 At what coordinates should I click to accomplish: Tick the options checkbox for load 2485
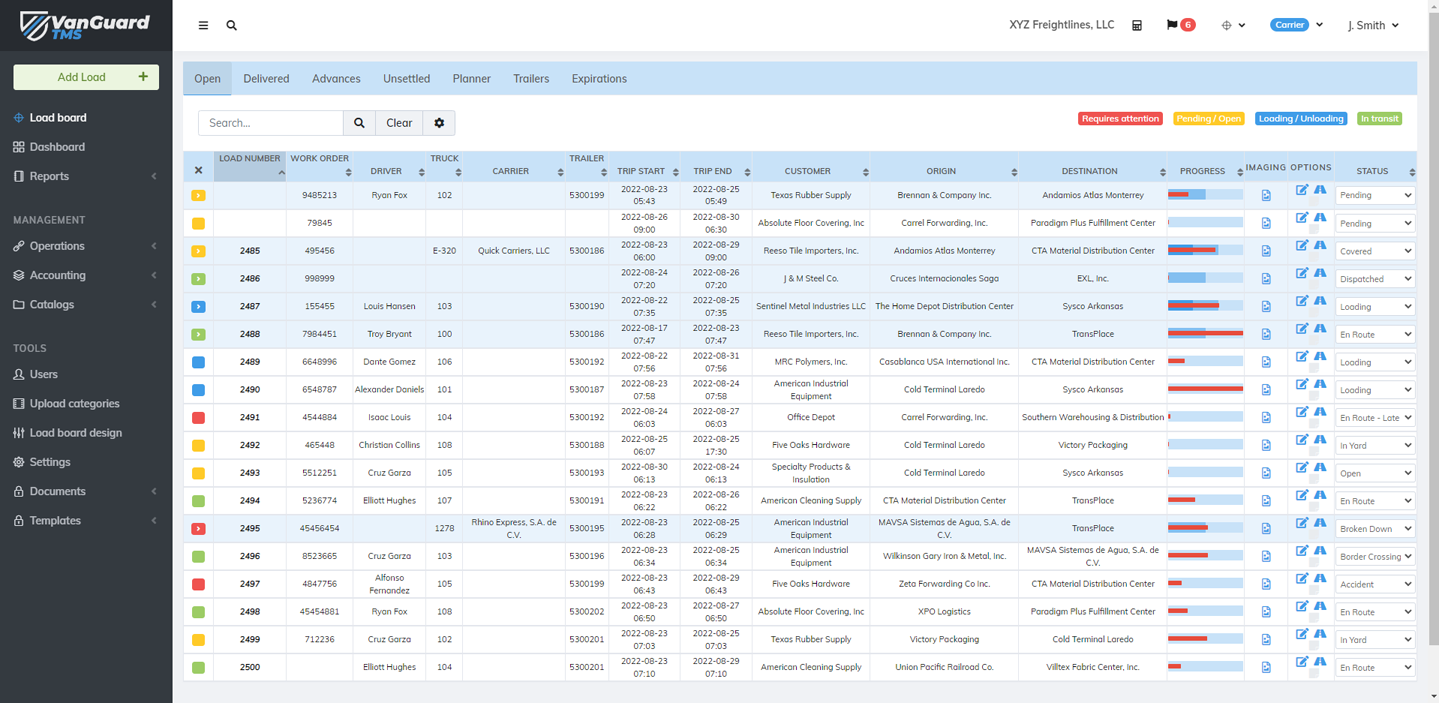point(1313,258)
